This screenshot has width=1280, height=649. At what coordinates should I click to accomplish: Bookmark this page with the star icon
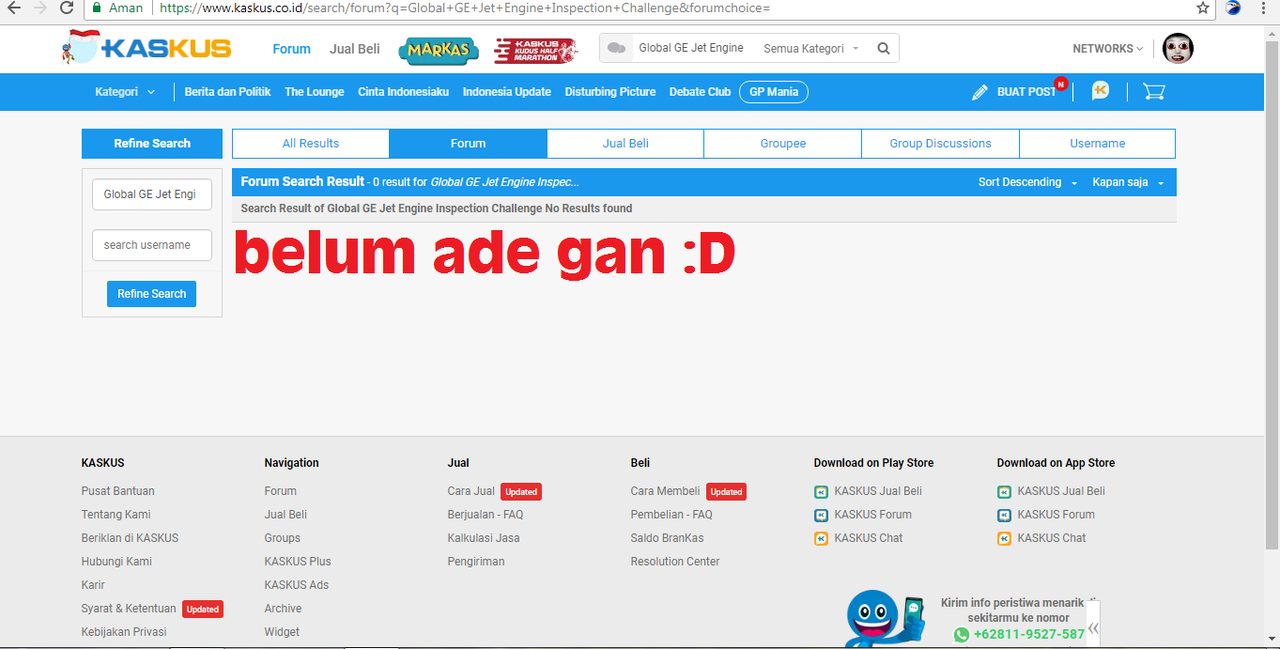pos(1203,8)
